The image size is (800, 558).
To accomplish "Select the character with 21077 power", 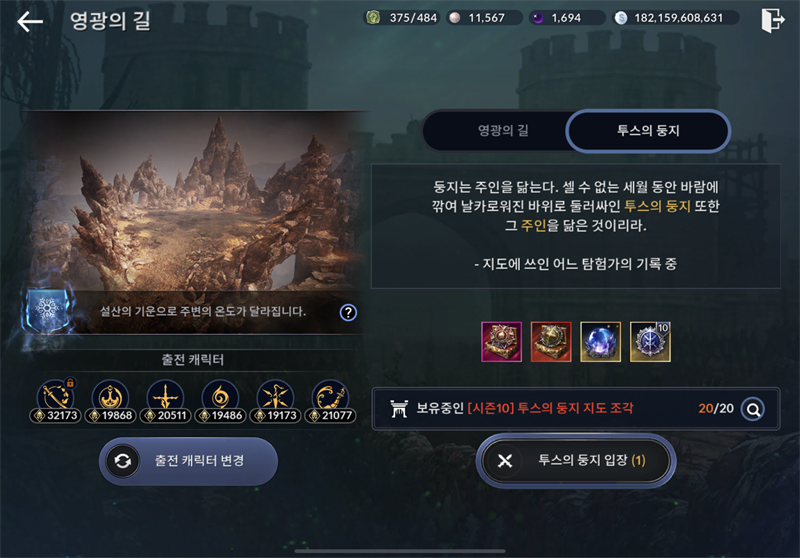I will click(331, 402).
